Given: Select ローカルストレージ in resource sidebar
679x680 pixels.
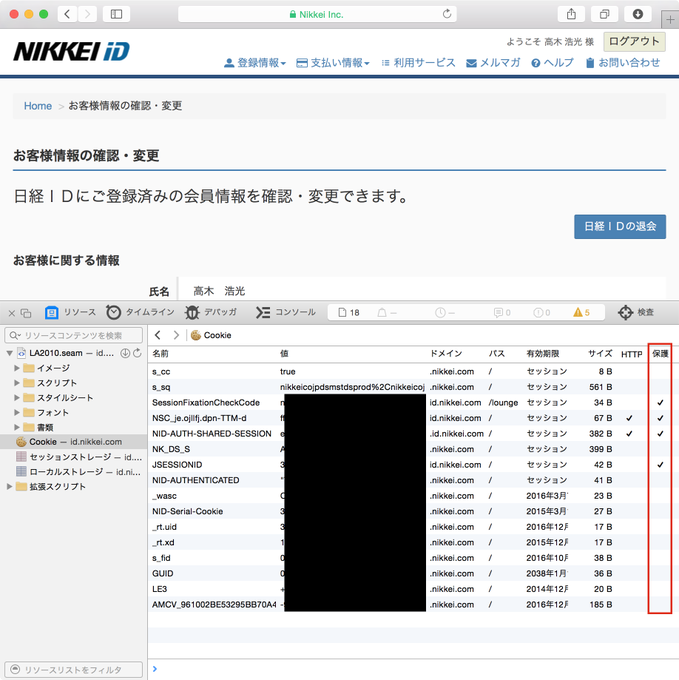Looking at the screenshot, I should click(74, 472).
